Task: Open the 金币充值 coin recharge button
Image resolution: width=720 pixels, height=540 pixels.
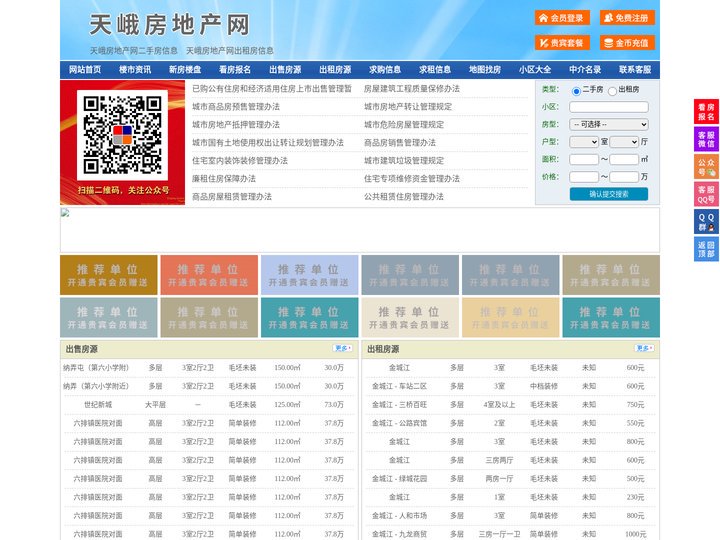Action: (627, 43)
